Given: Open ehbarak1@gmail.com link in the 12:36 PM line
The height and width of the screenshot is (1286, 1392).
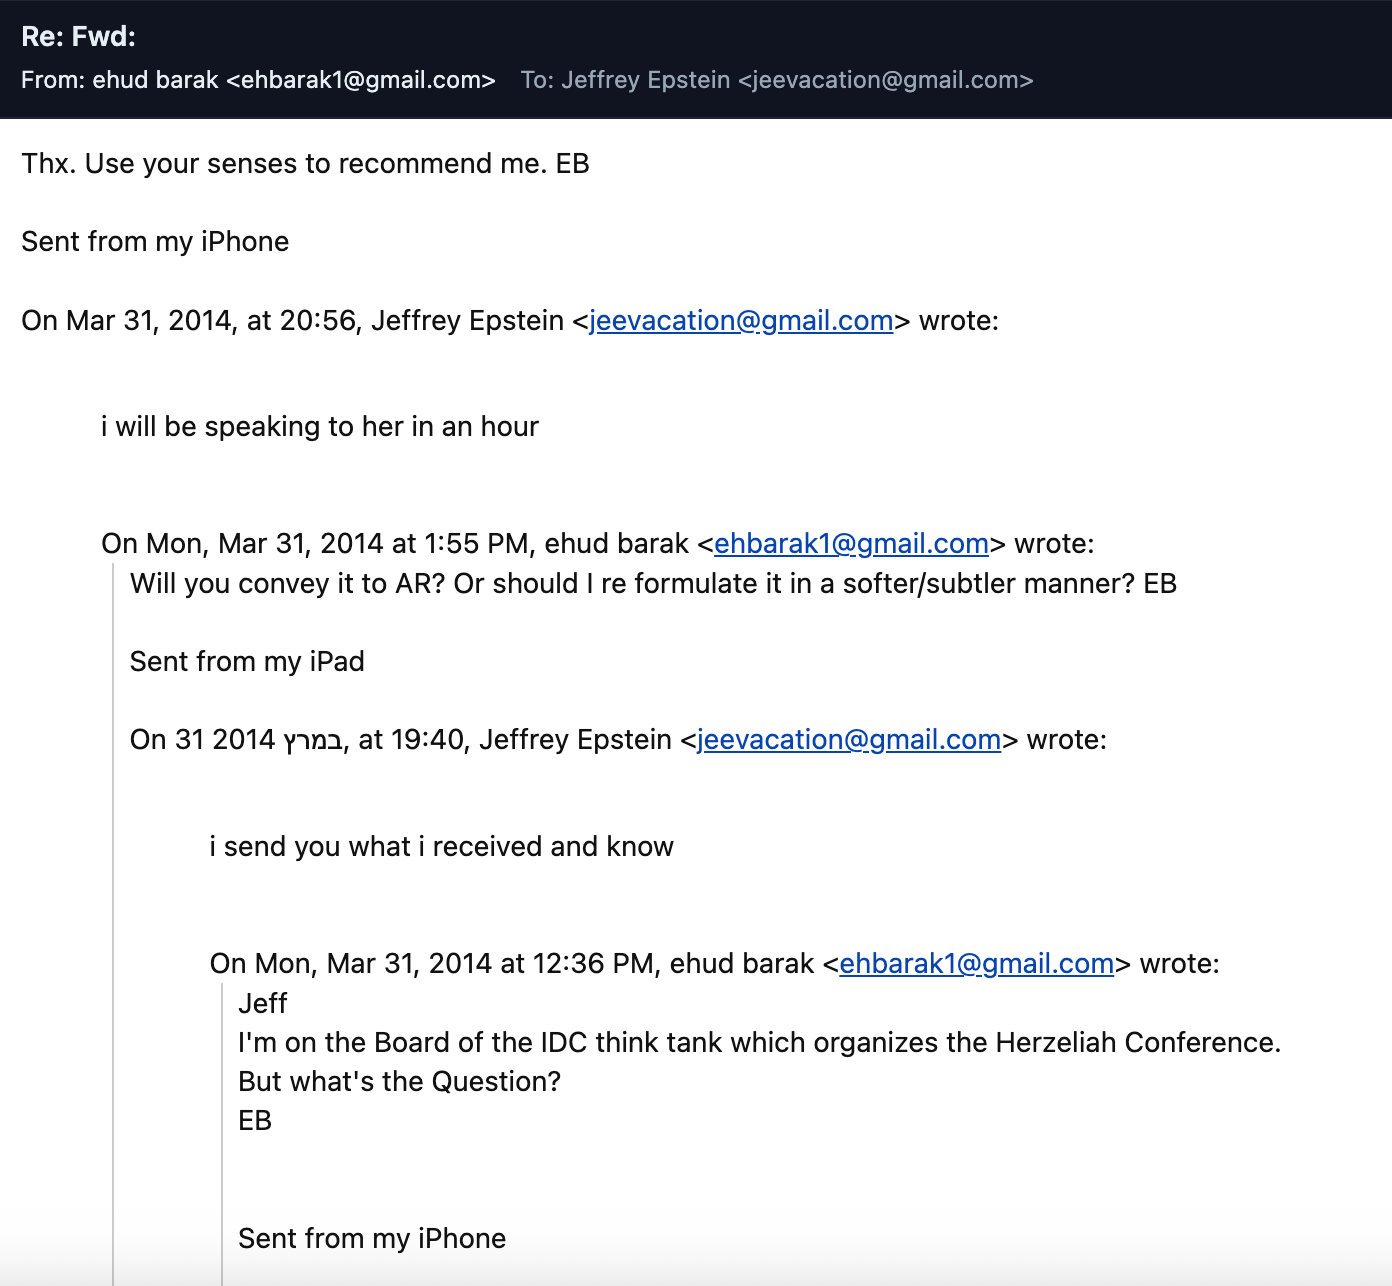Looking at the screenshot, I should tap(977, 963).
